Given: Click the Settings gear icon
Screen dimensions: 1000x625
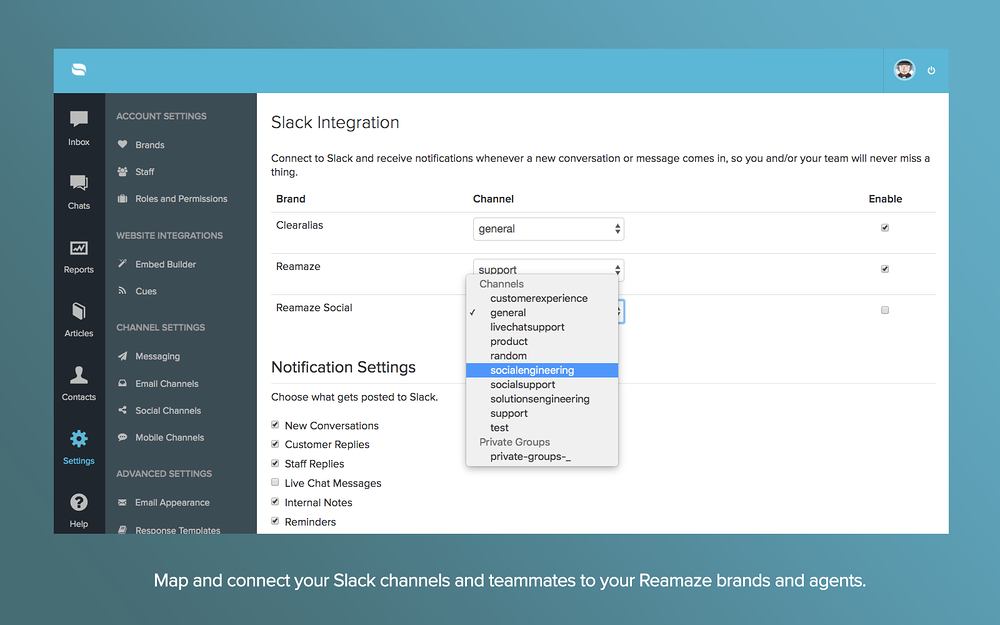Looking at the screenshot, I should (x=79, y=439).
